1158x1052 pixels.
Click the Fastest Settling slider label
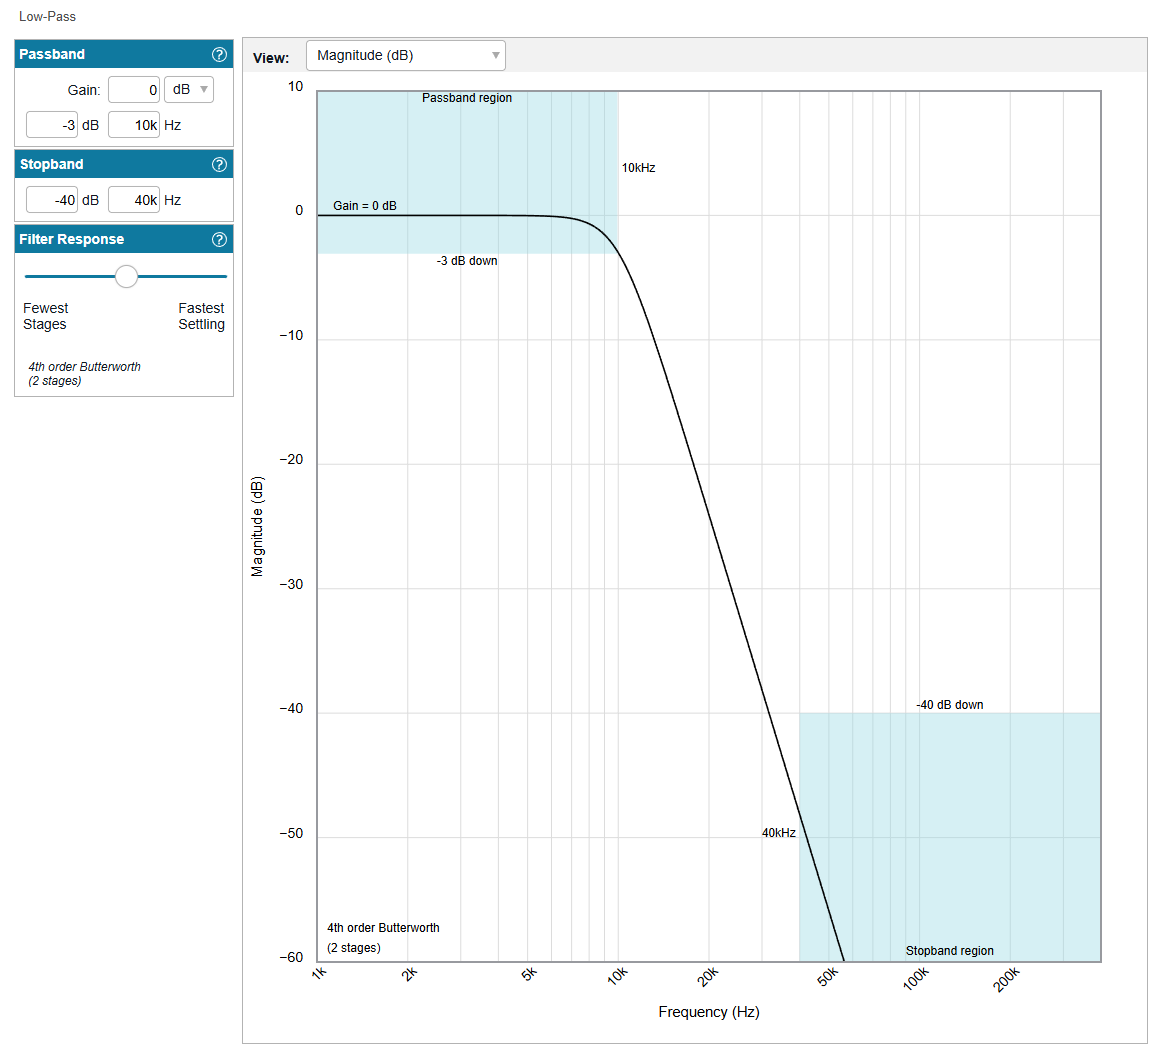[x=201, y=316]
